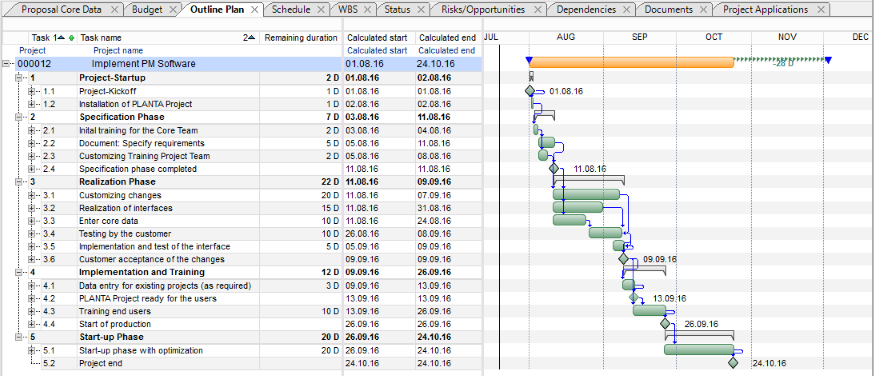Screen dimensions: 874x376
Task: Close the Schedule tab with its X
Action: pyautogui.click(x=321, y=9)
